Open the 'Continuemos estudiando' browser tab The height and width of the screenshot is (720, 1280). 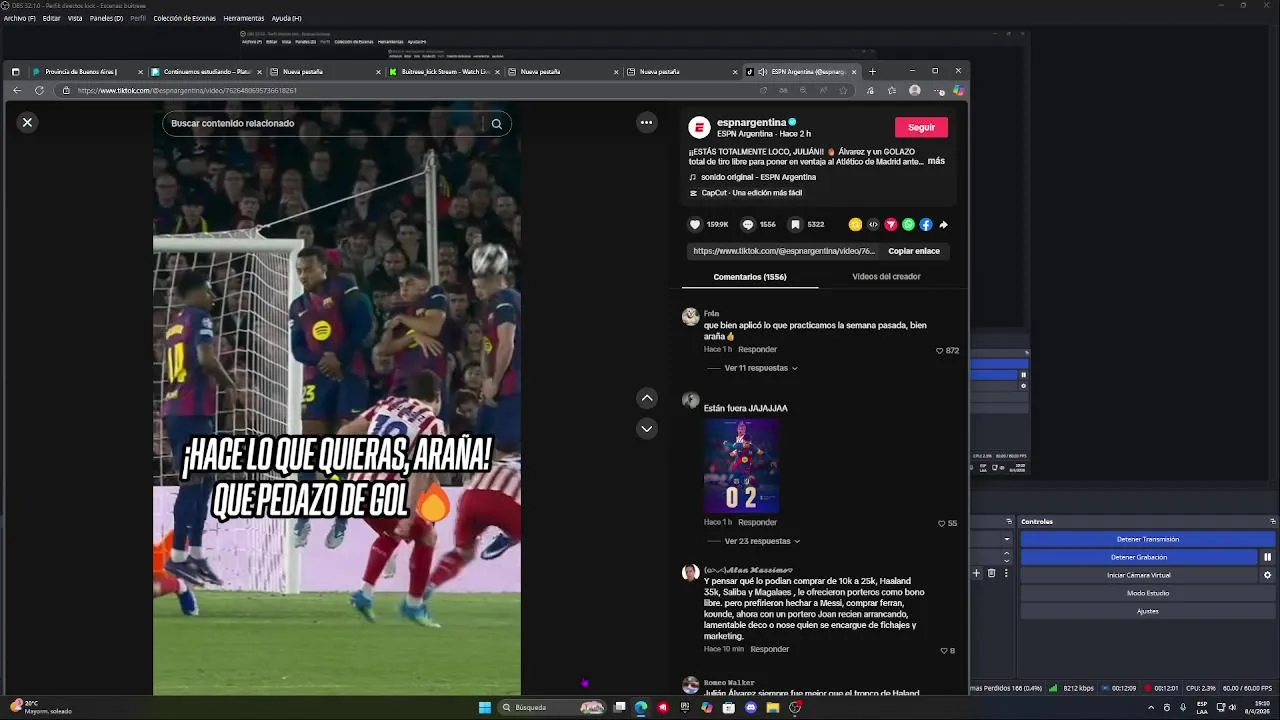click(x=206, y=72)
